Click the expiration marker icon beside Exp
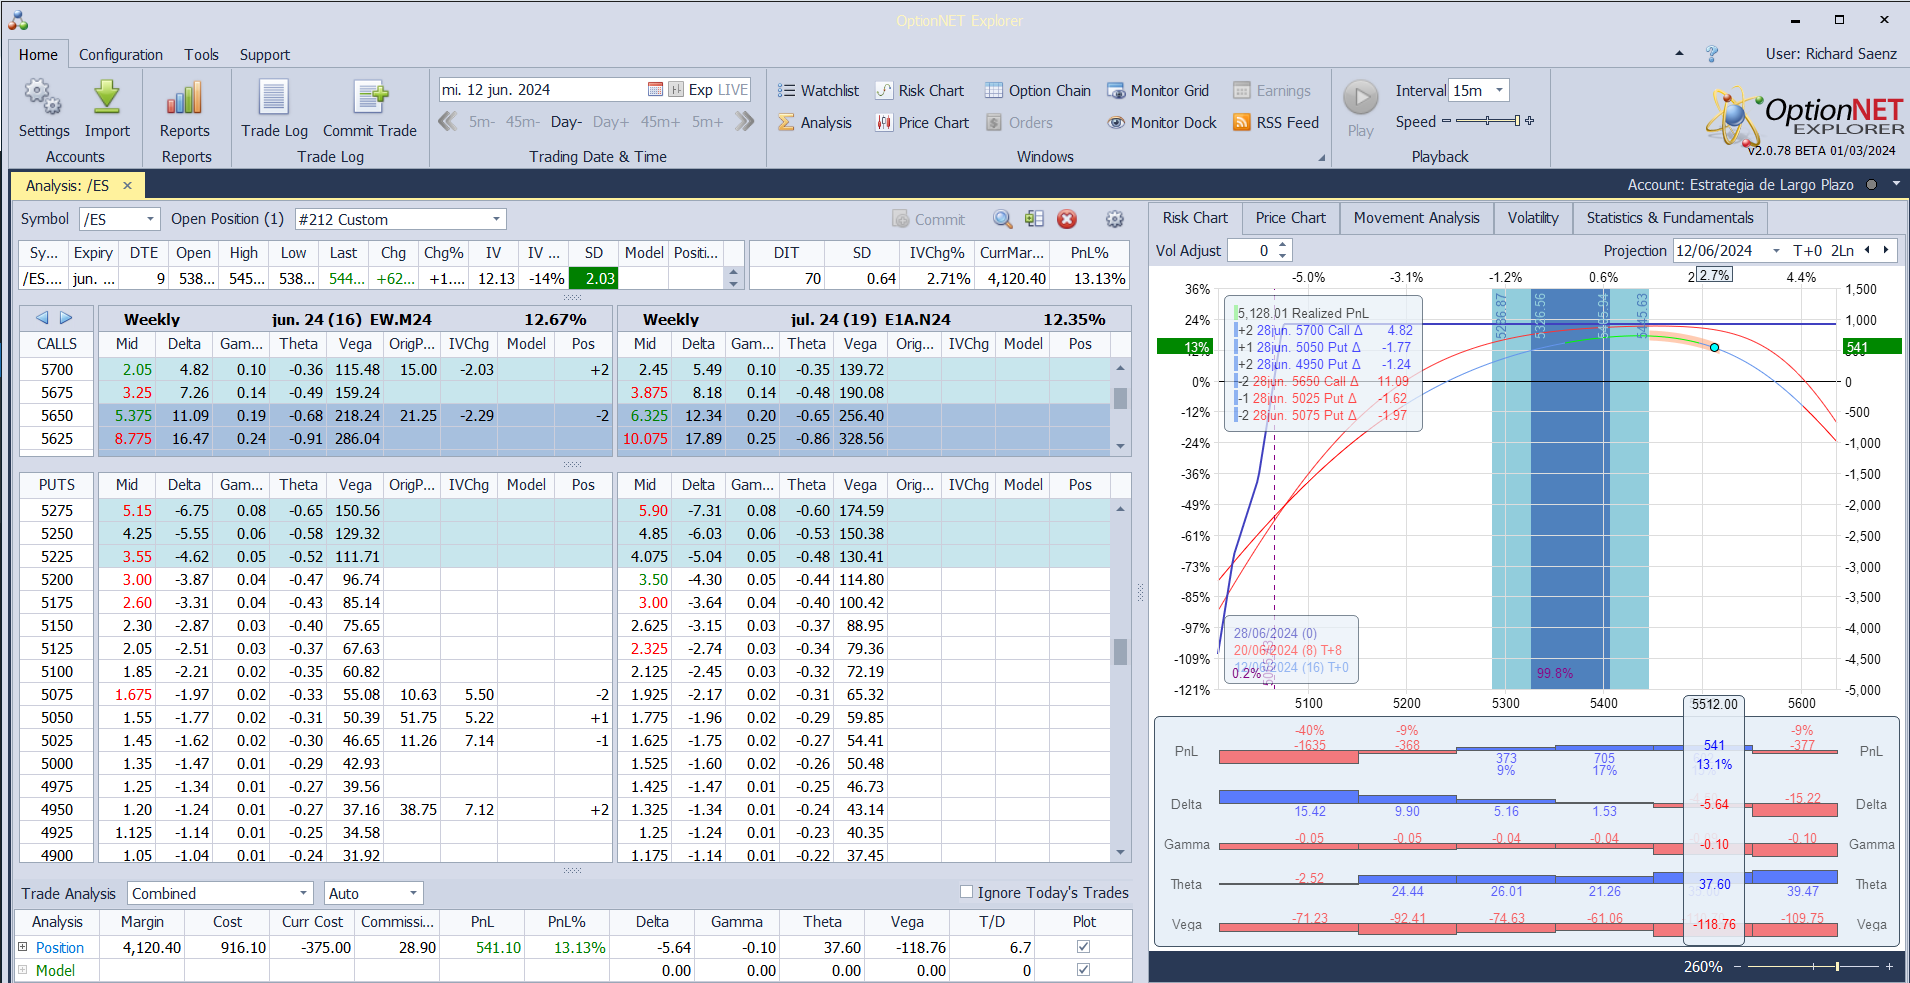 tap(676, 89)
